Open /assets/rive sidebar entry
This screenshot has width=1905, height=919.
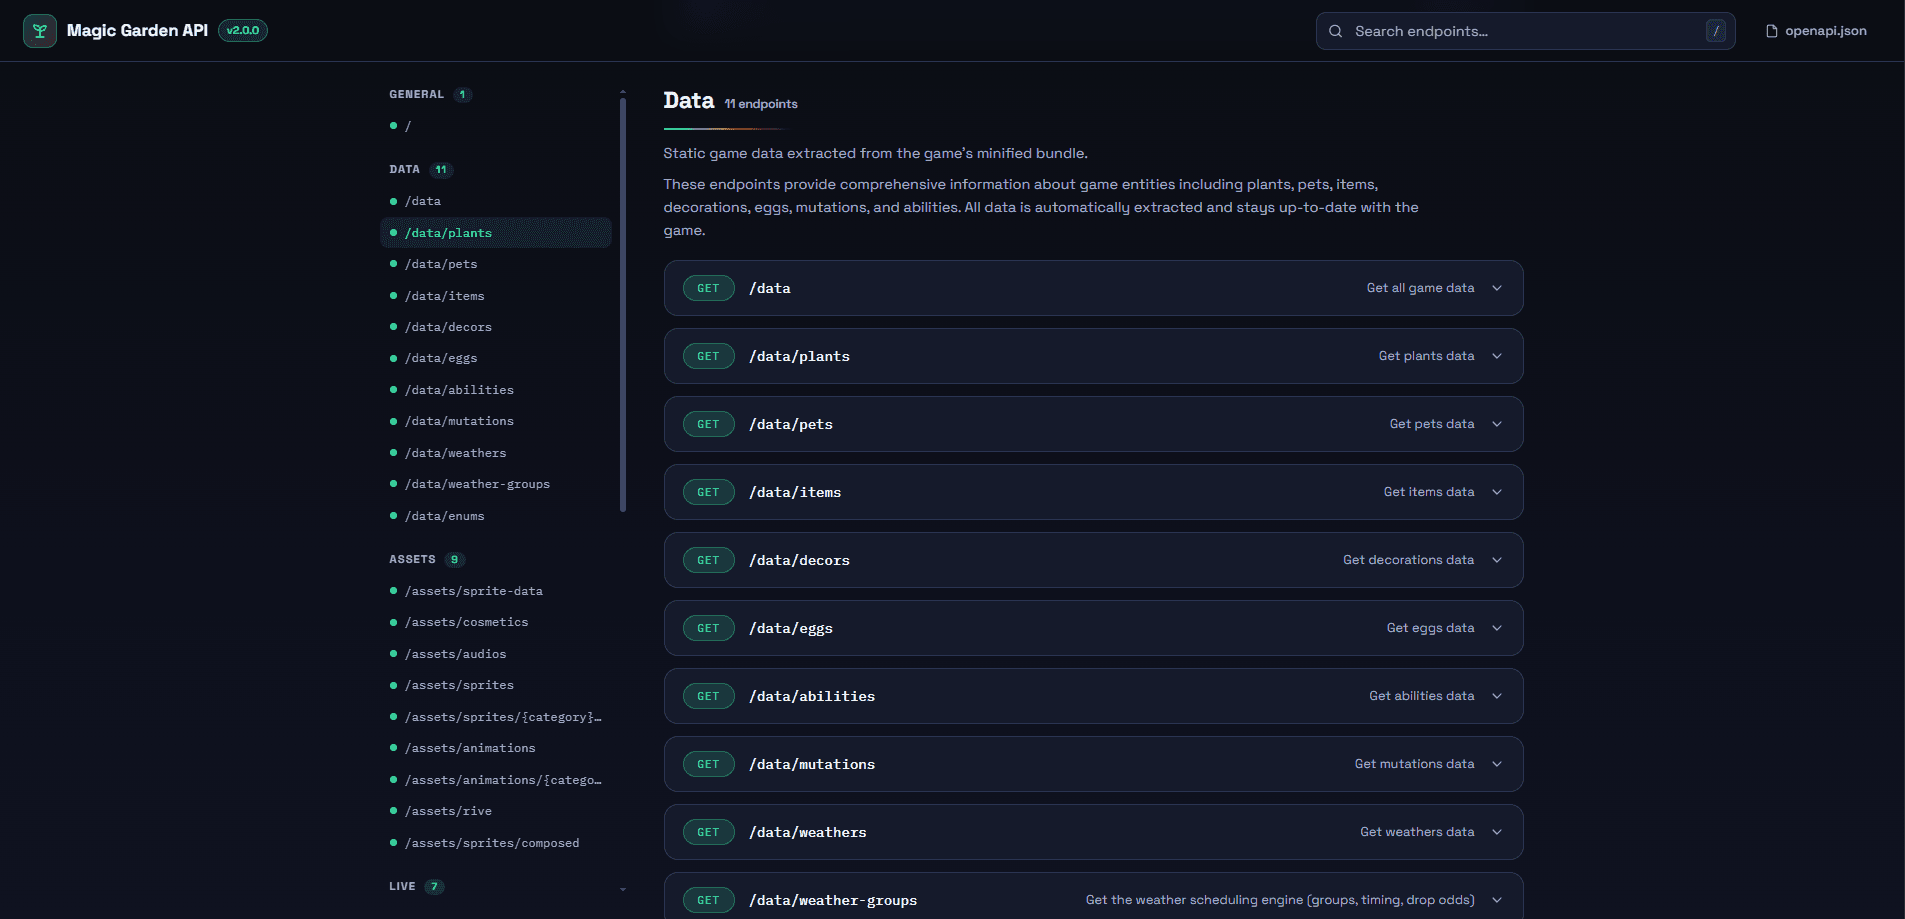point(496,811)
